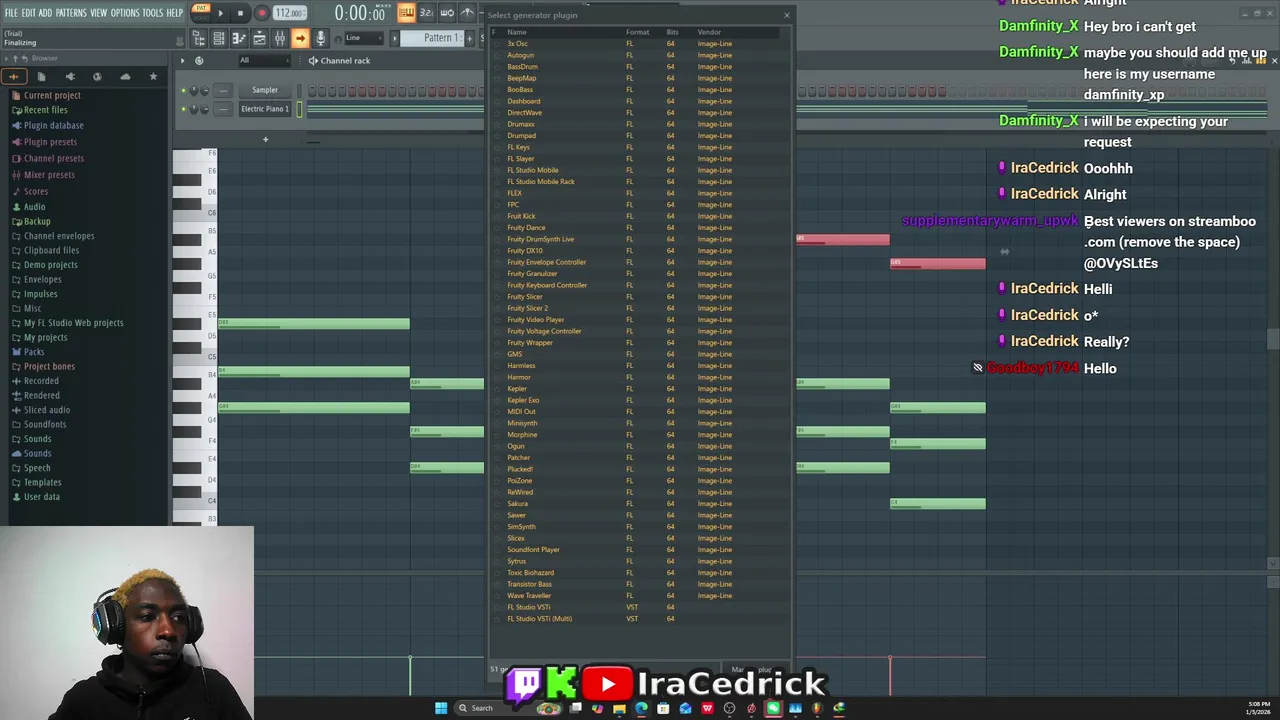The height and width of the screenshot is (720, 1280).
Task: Open the FILE menu
Action: click(11, 13)
